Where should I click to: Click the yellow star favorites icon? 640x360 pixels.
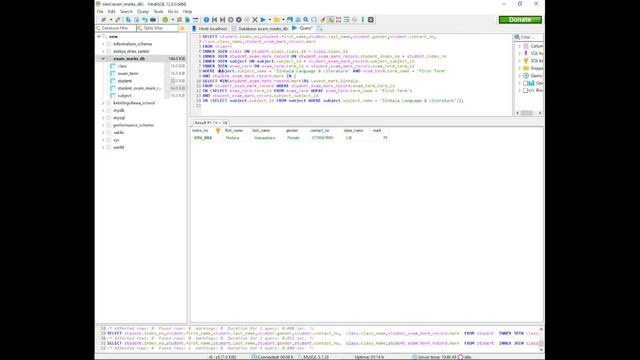coord(182,28)
